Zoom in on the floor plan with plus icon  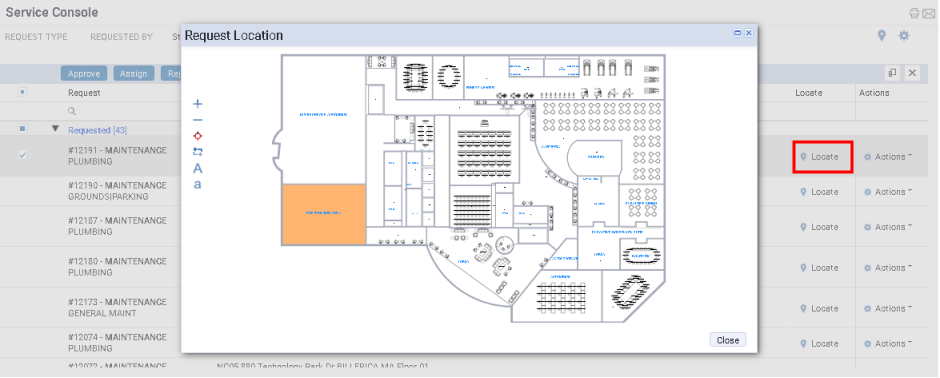coord(198,104)
